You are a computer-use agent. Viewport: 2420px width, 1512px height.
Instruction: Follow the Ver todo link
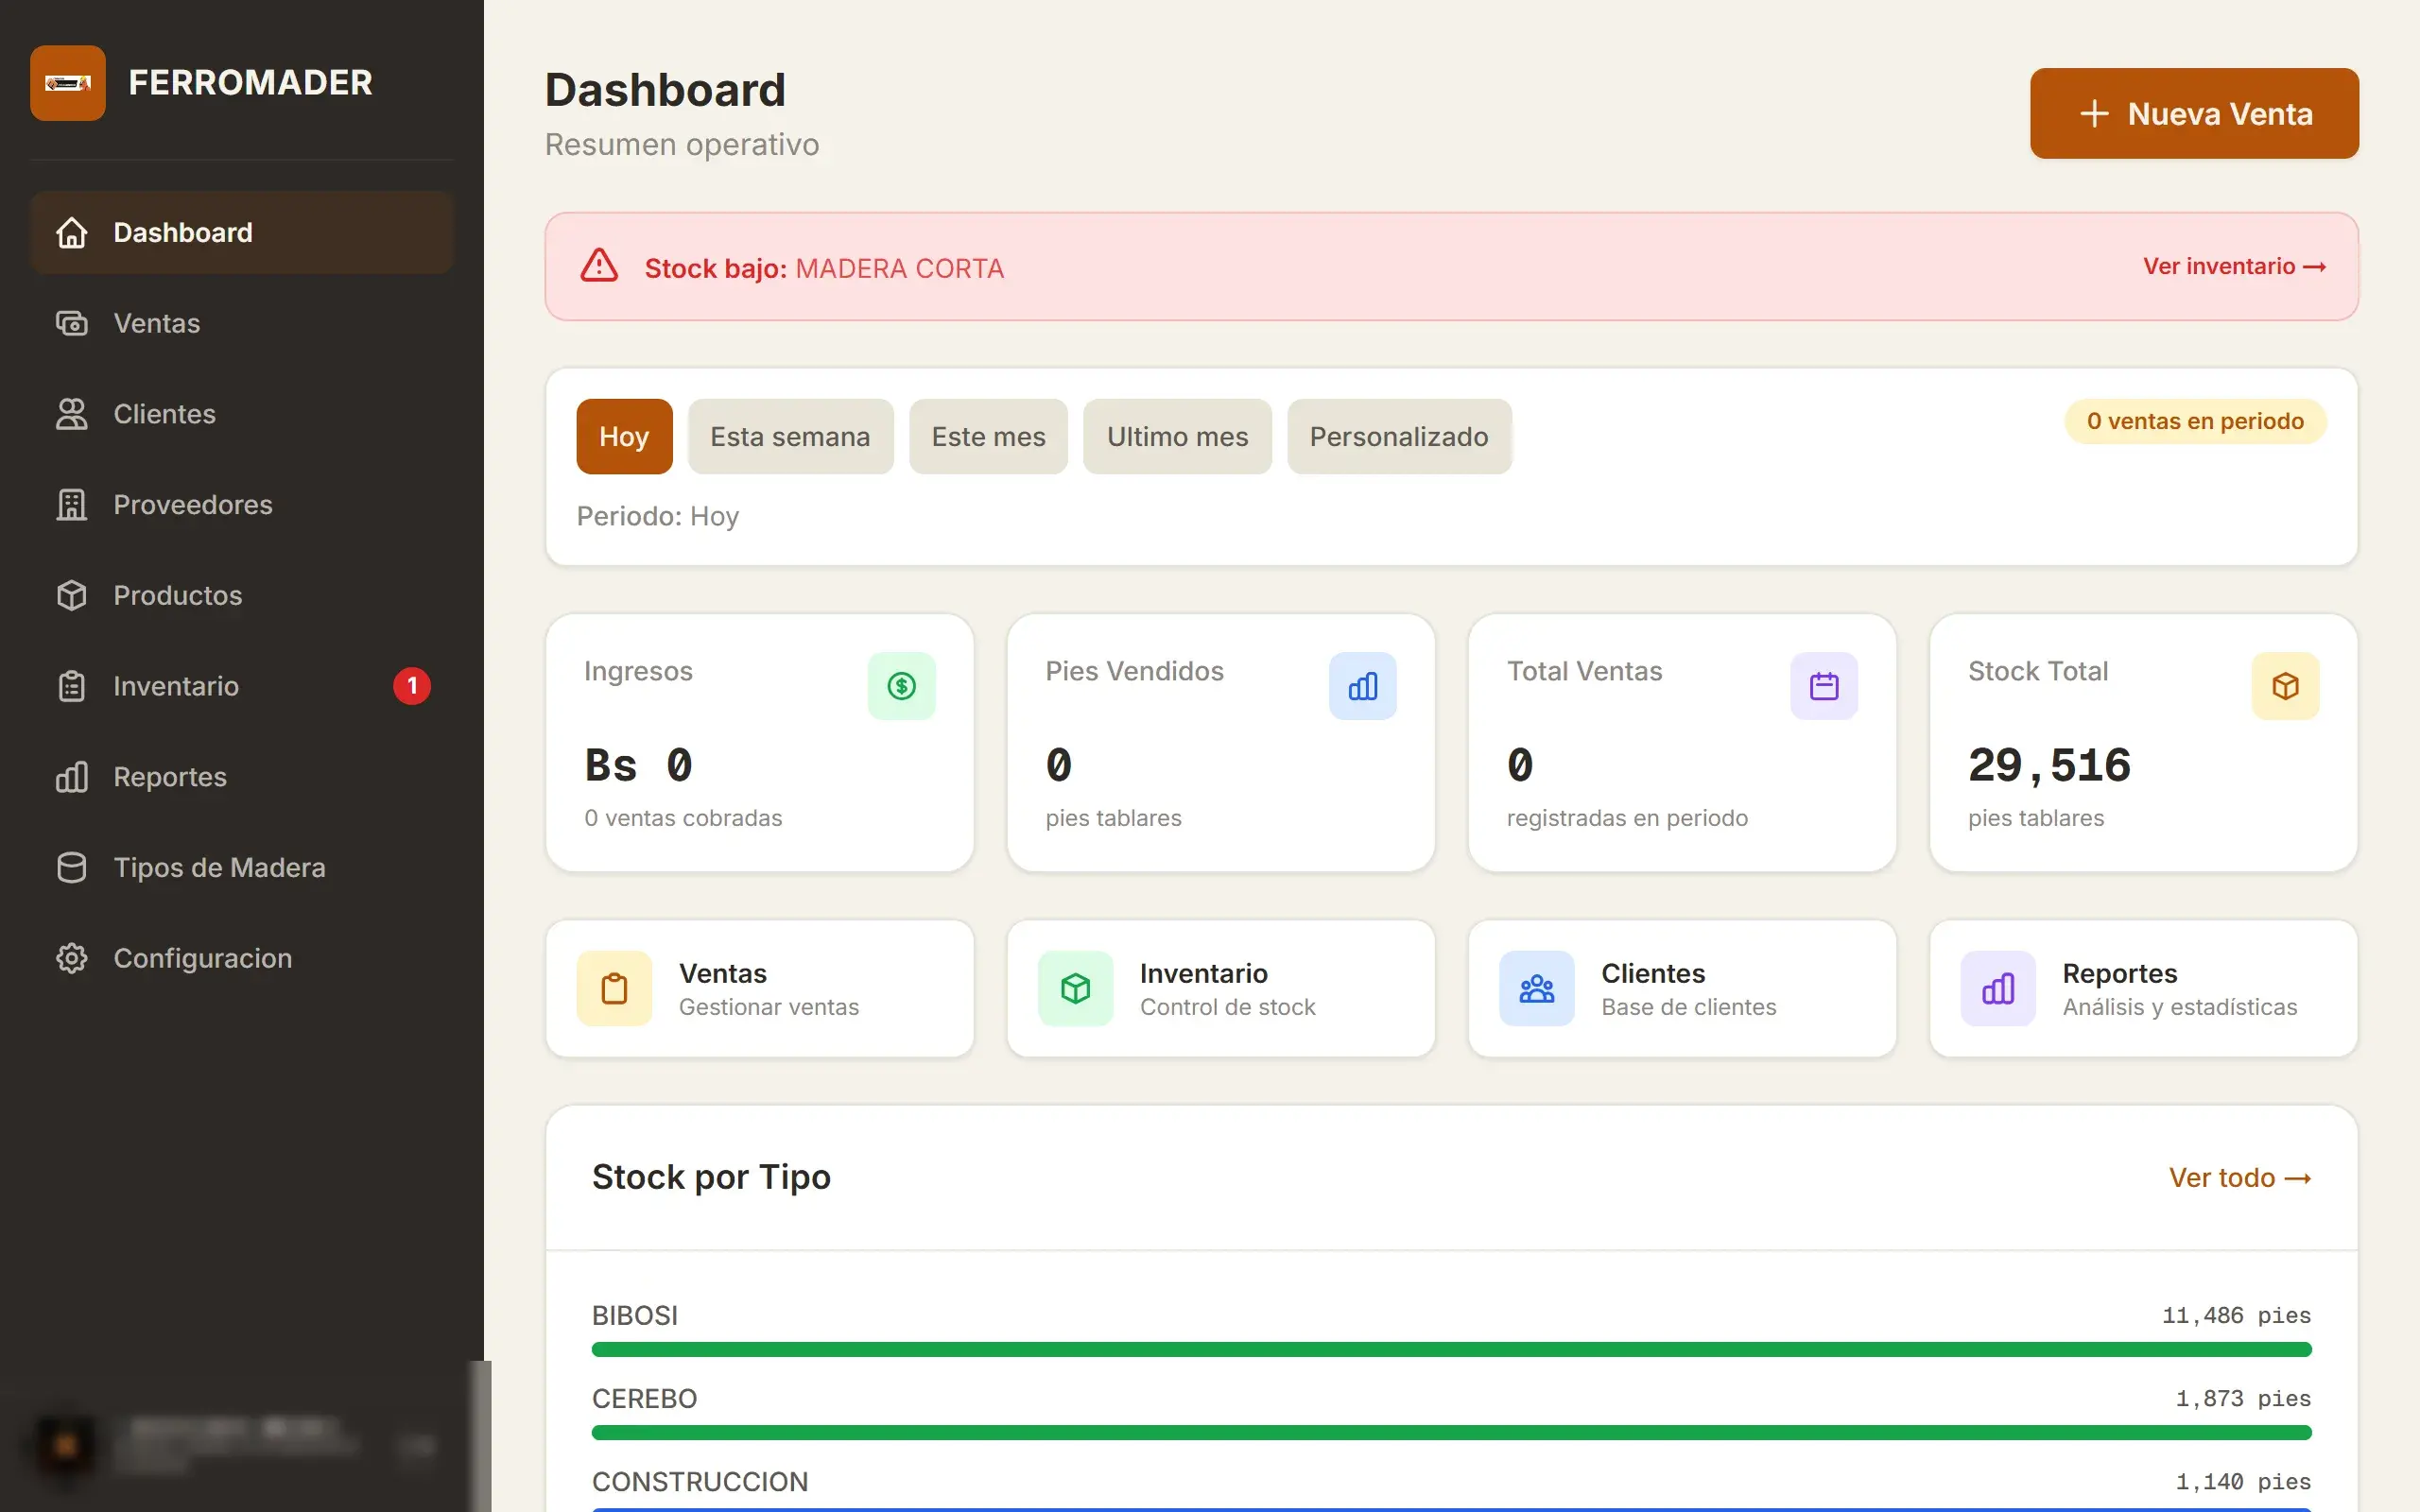coord(2240,1178)
